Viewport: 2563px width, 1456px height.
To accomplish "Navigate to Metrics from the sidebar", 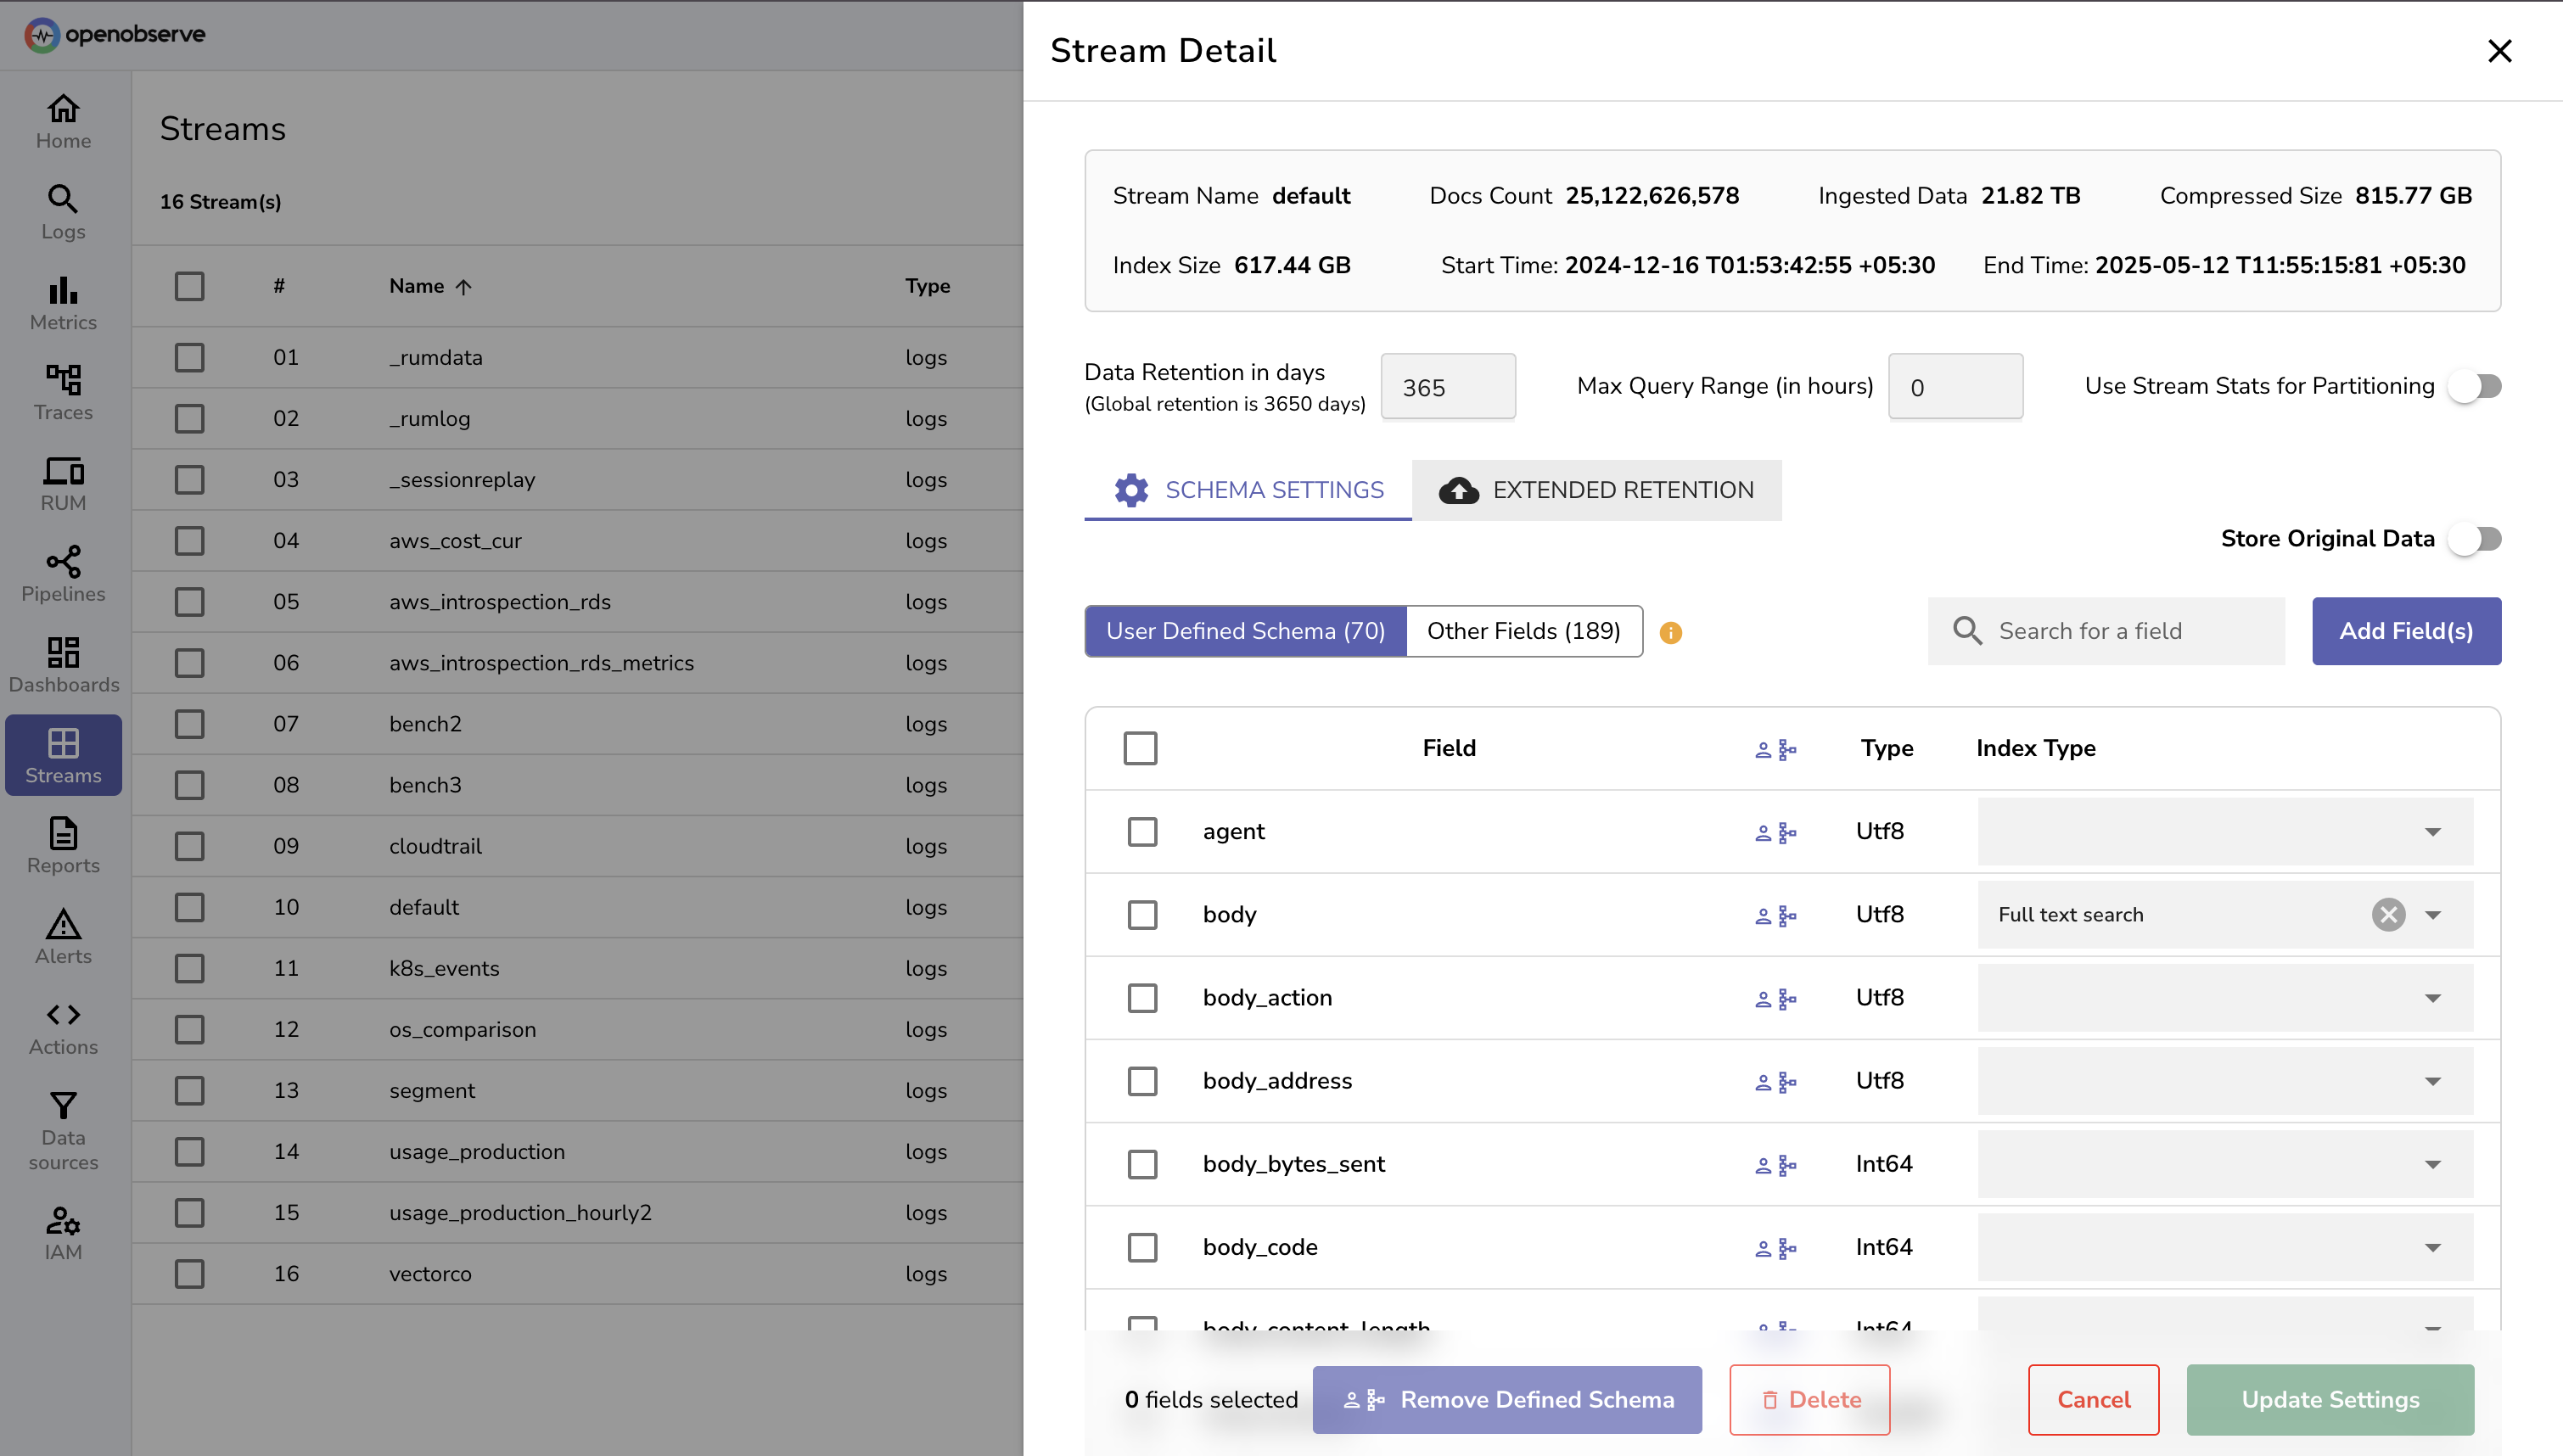I will point(62,302).
